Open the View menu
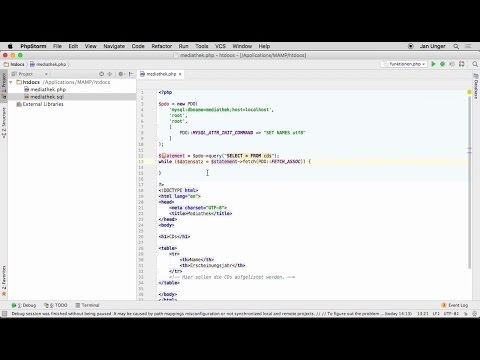The height and width of the screenshot is (360, 480). click(x=91, y=46)
